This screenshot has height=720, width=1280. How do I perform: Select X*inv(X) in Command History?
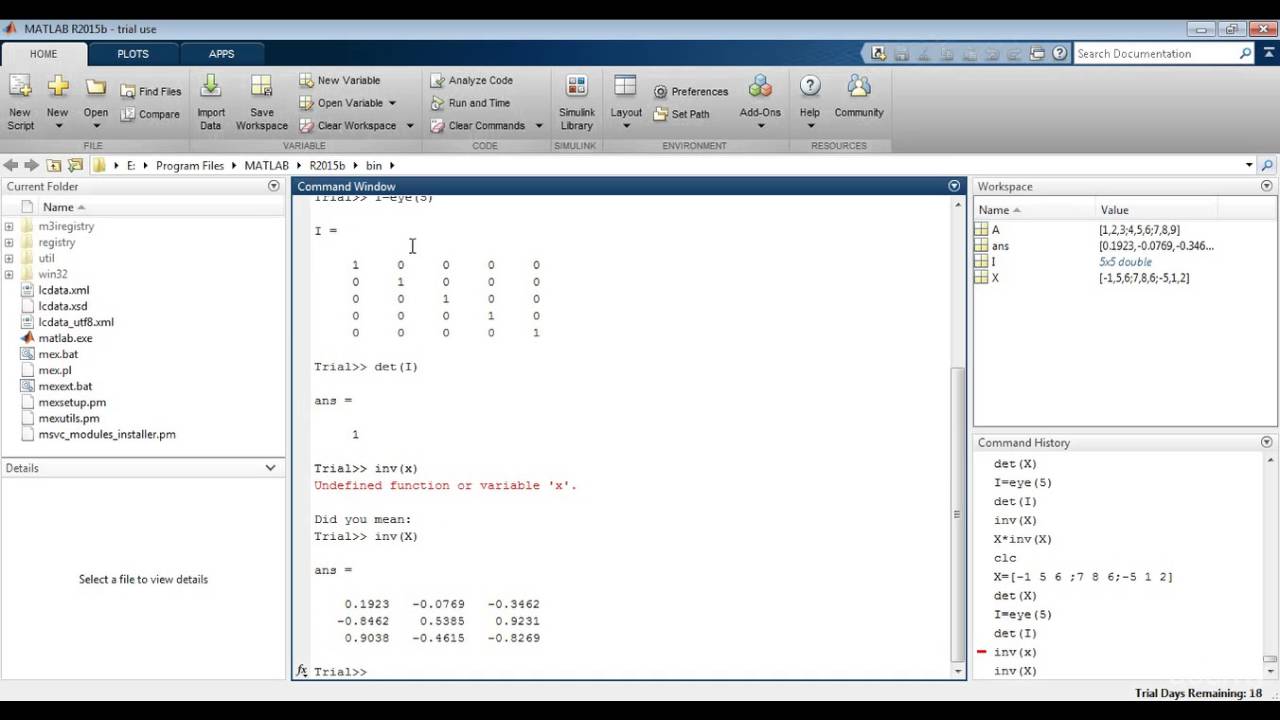pyautogui.click(x=1022, y=539)
